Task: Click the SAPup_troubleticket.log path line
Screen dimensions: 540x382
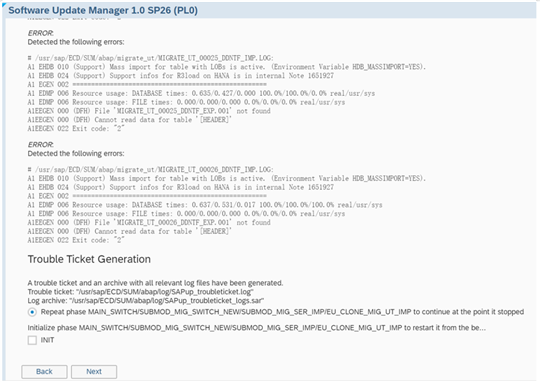Action: pos(141,292)
